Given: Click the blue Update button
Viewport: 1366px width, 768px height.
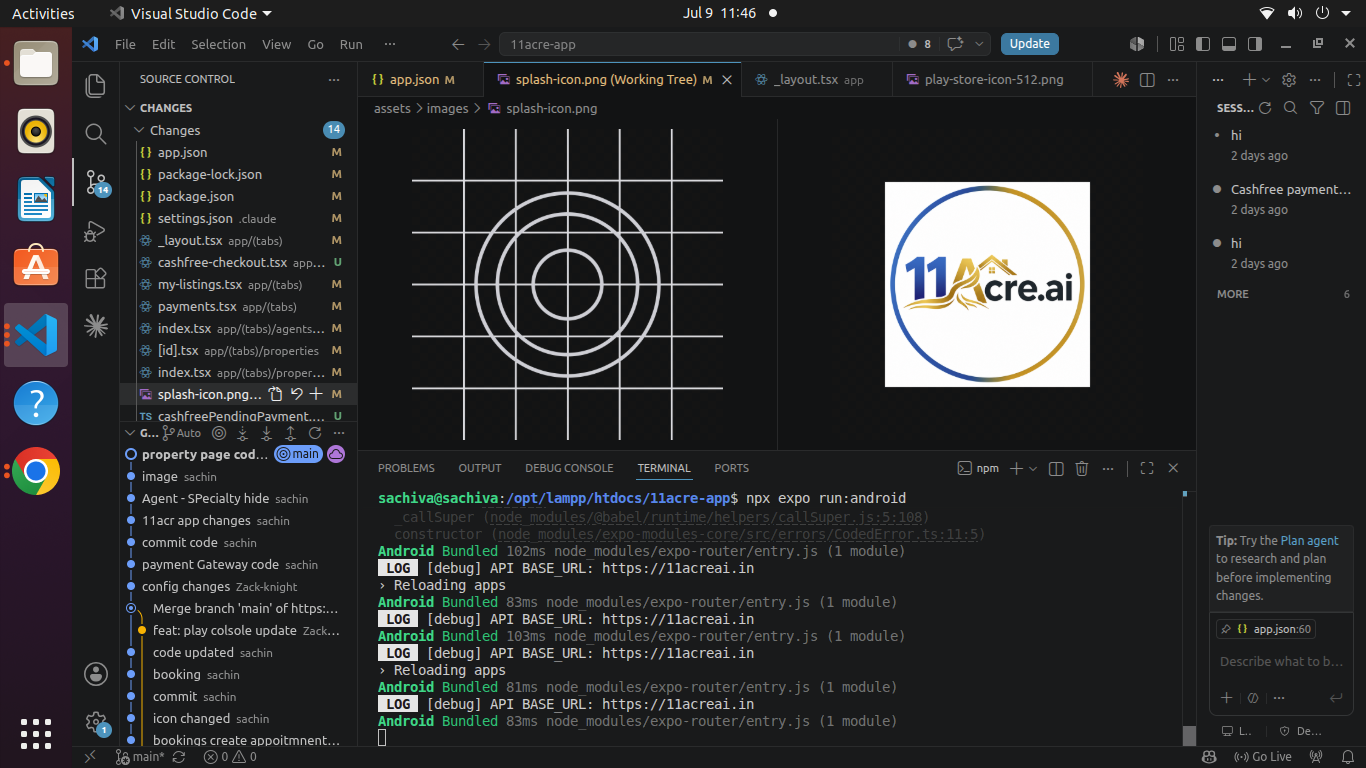Looking at the screenshot, I should click(x=1030, y=44).
